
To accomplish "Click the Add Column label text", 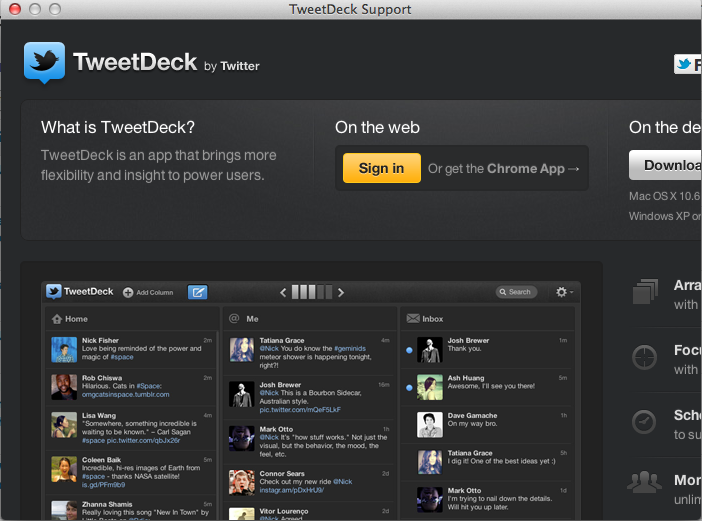I will coord(155,293).
